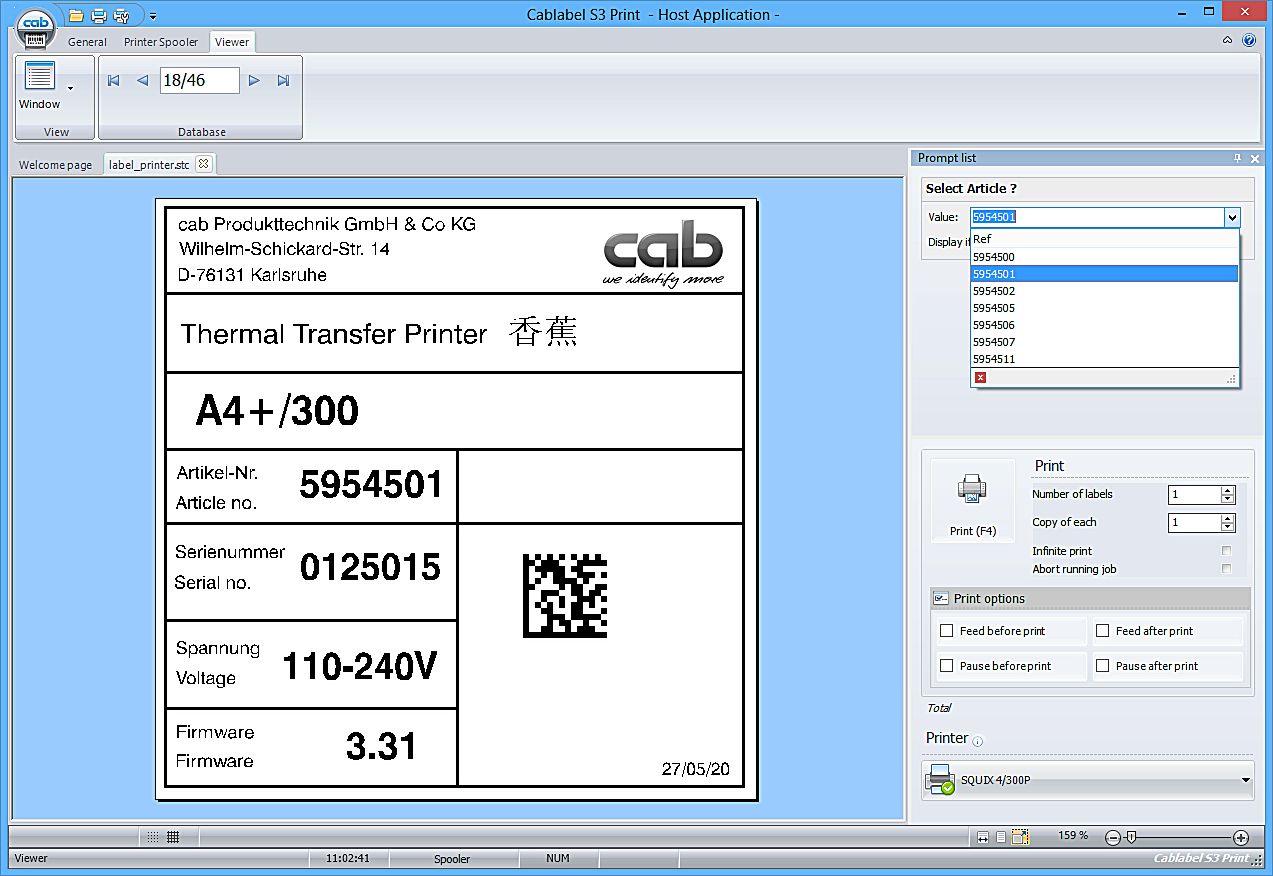
Task: Click the printer settings quick access icon
Action: (x=122, y=15)
